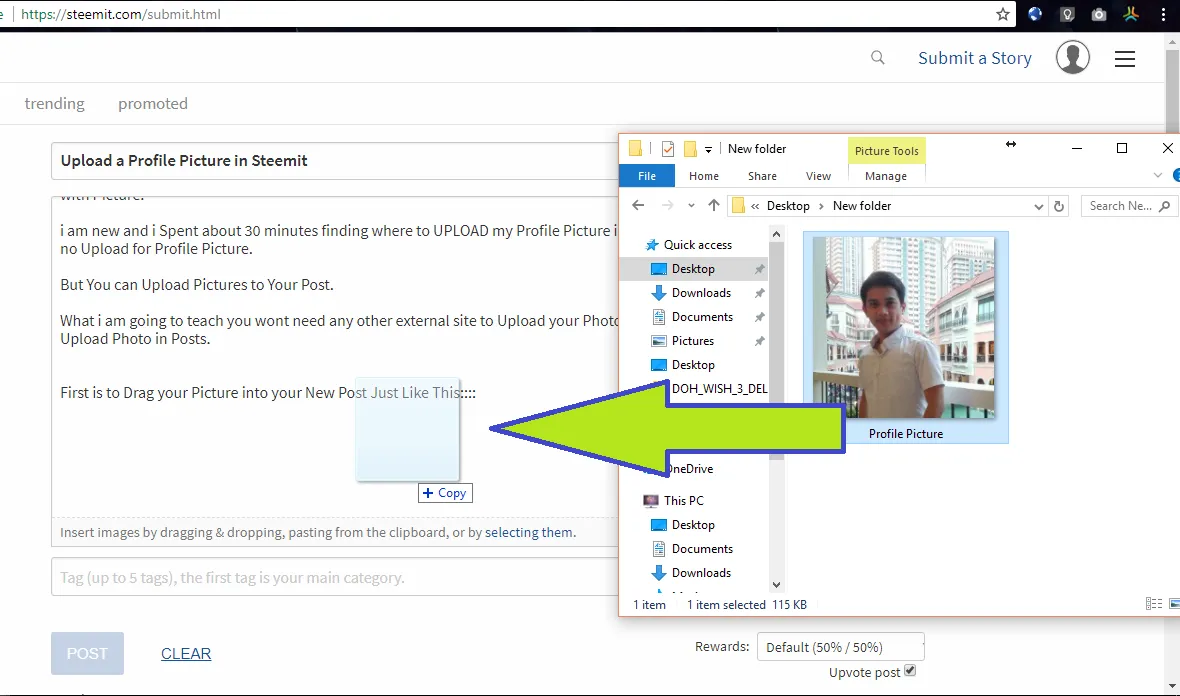Image resolution: width=1180 pixels, height=696 pixels.
Task: Open the File tab in Explorer
Action: [646, 176]
